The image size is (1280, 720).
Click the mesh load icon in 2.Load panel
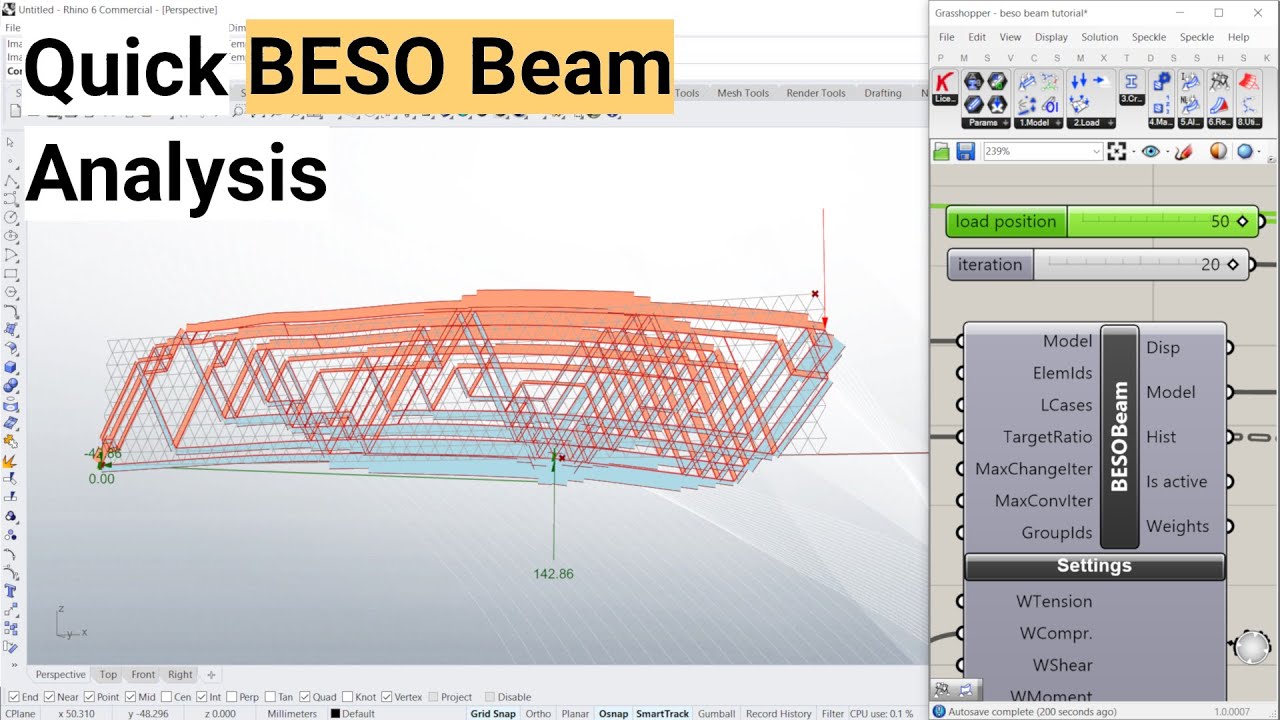1078,104
